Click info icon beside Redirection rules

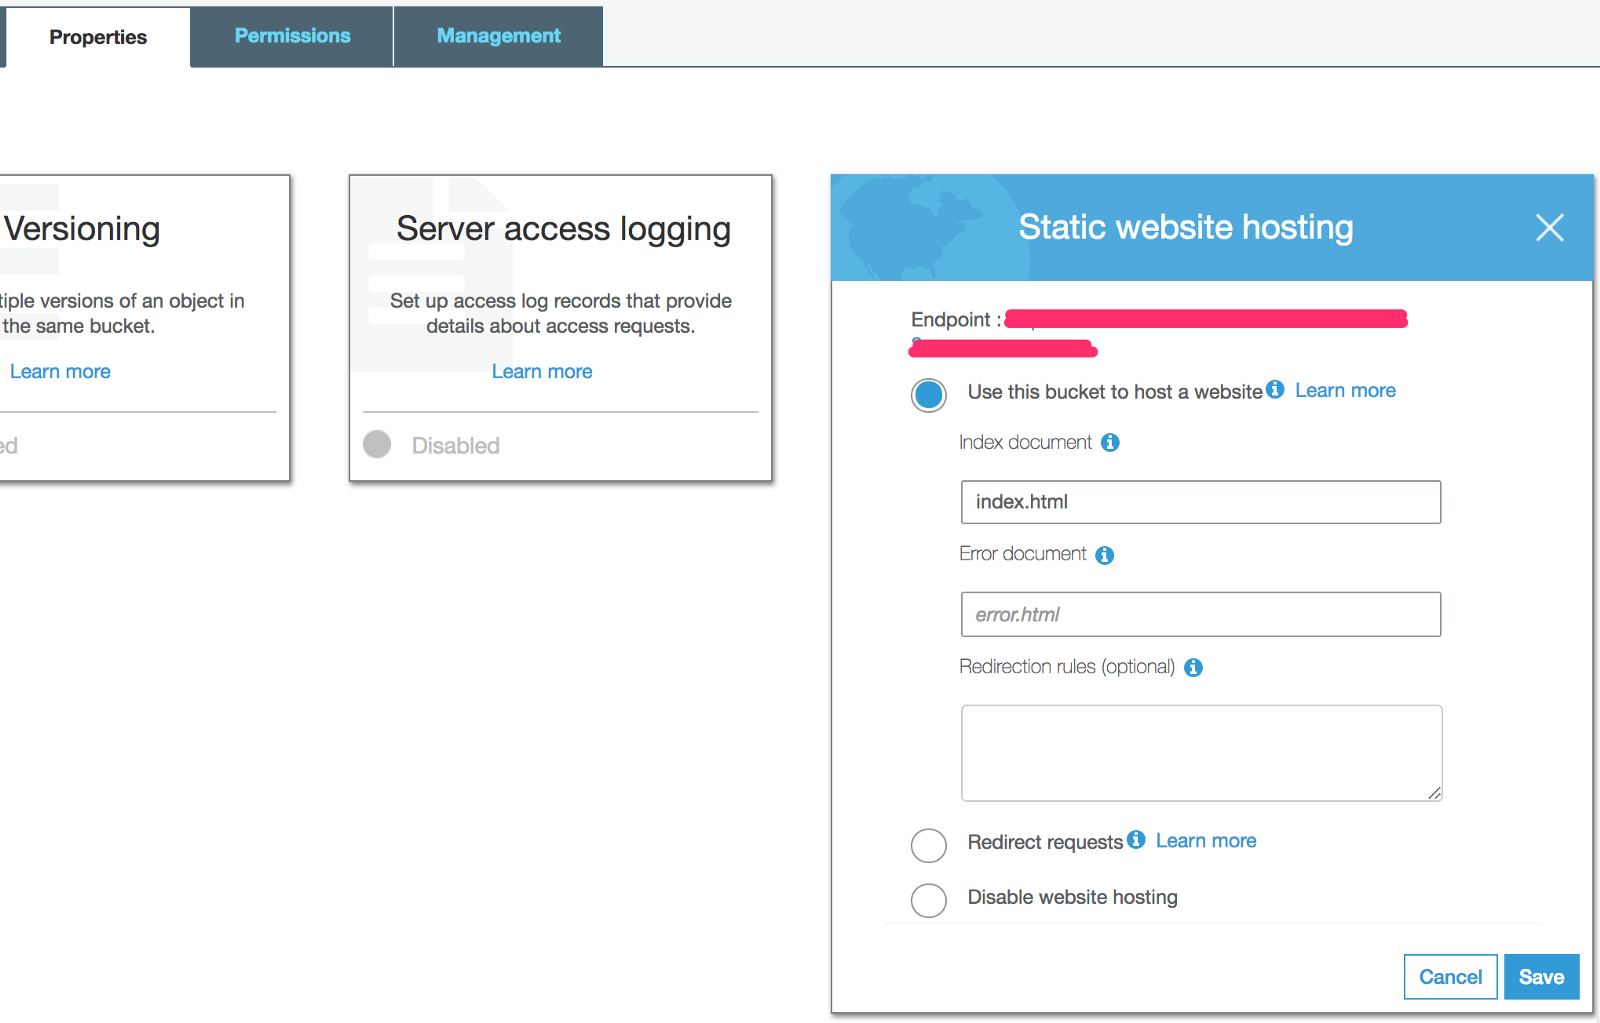[x=1193, y=667]
